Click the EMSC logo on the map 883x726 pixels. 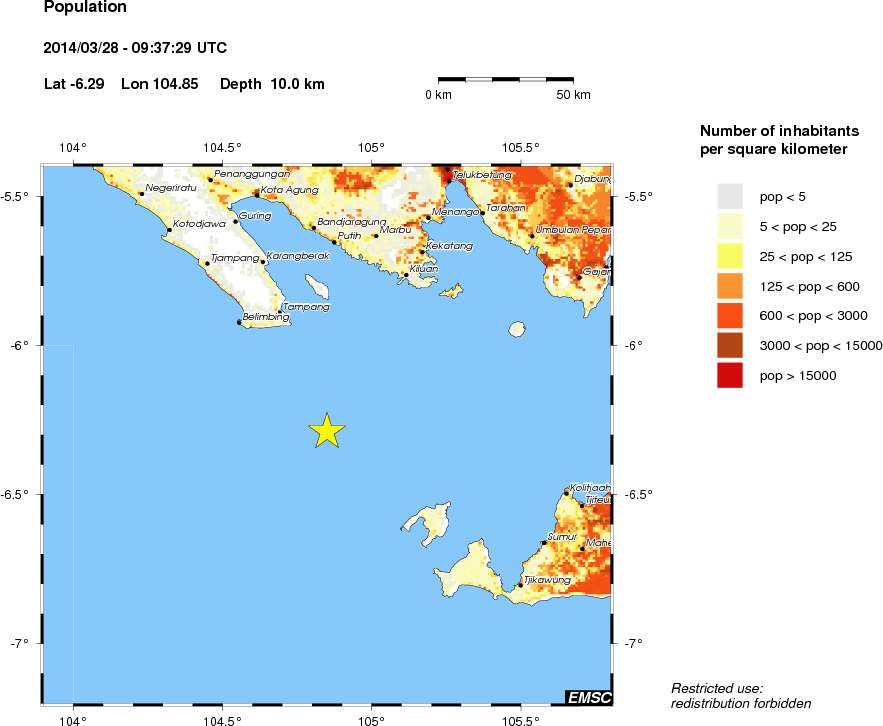pyautogui.click(x=588, y=697)
